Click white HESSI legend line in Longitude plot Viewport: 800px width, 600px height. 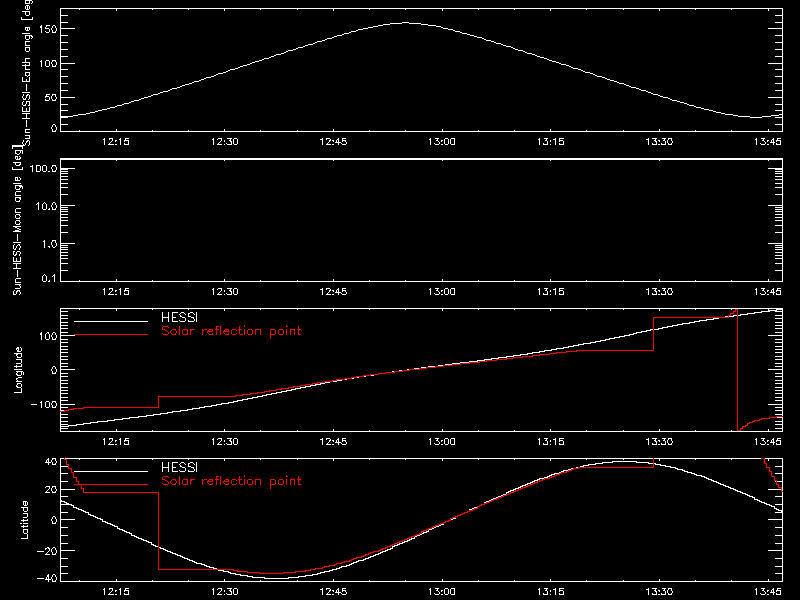111,321
